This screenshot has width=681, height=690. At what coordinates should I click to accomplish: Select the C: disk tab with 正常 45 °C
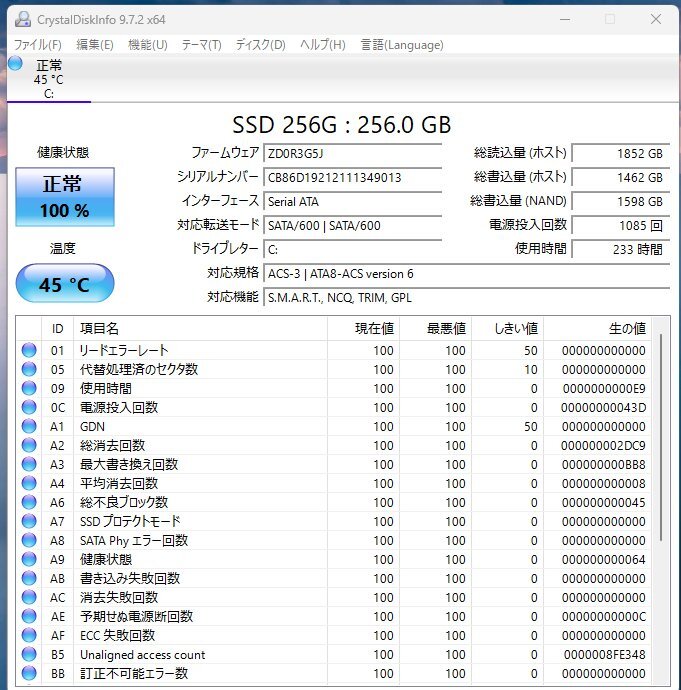tap(49, 78)
